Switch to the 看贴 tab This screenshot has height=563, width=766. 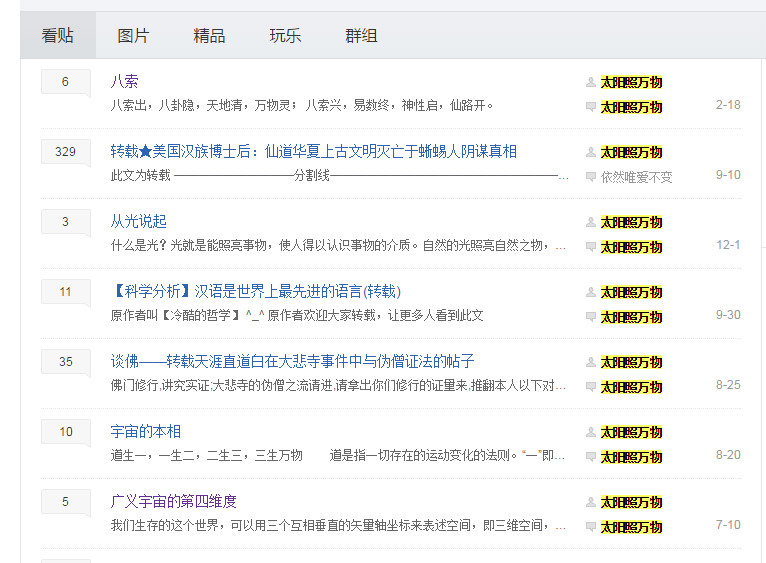[58, 35]
